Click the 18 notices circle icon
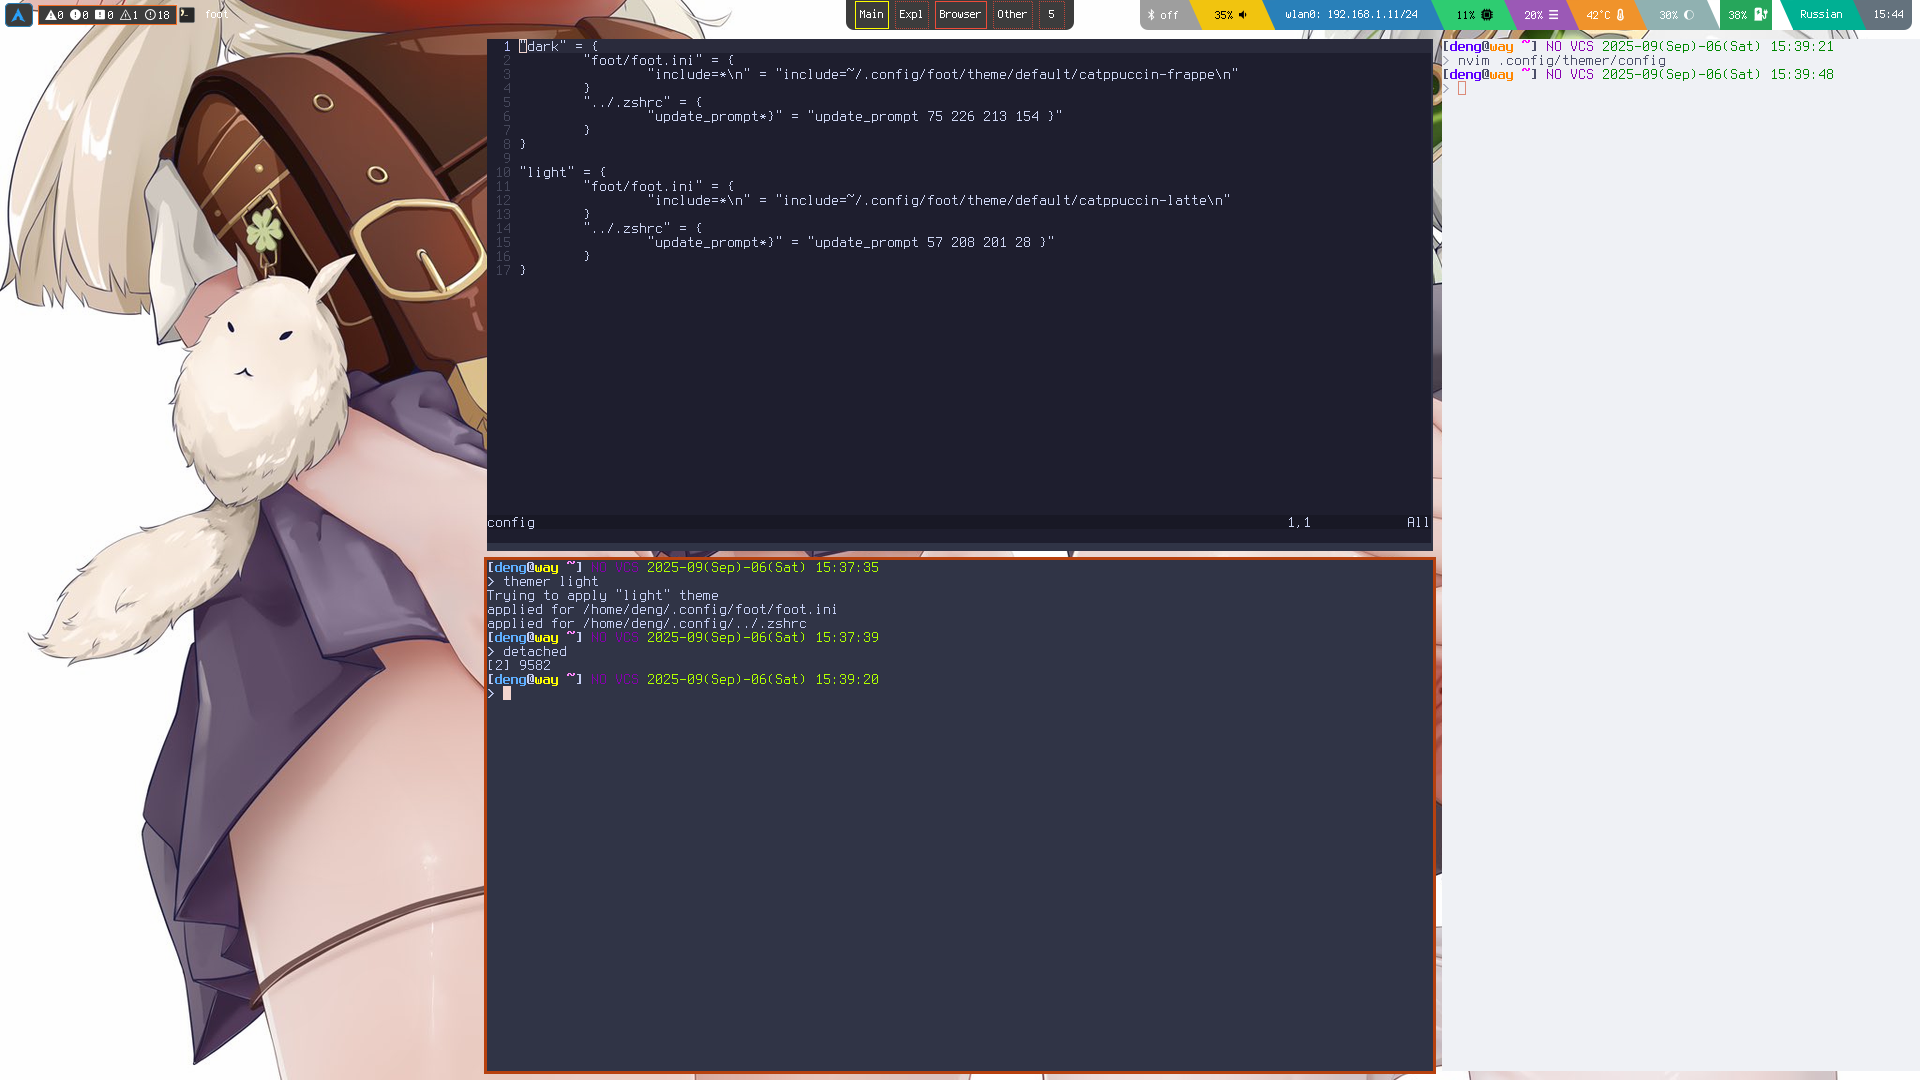This screenshot has width=1920, height=1080. pos(151,15)
